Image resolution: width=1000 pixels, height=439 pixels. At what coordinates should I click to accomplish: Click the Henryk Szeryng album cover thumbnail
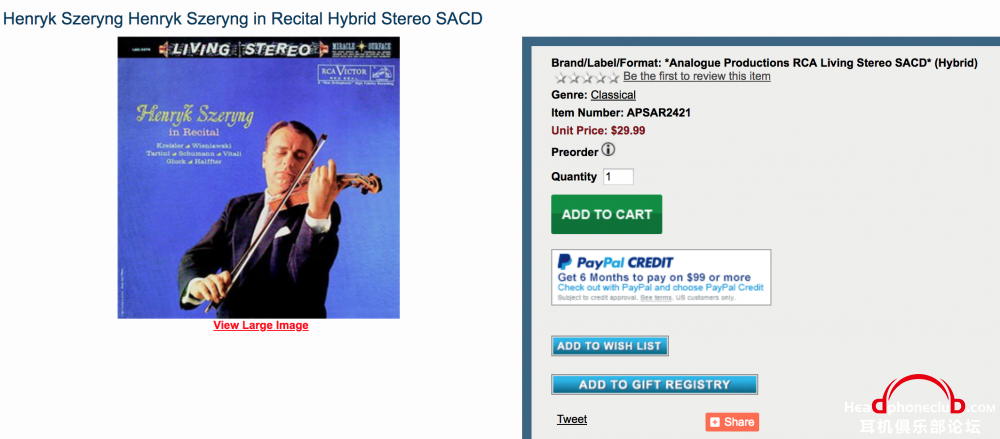[258, 177]
